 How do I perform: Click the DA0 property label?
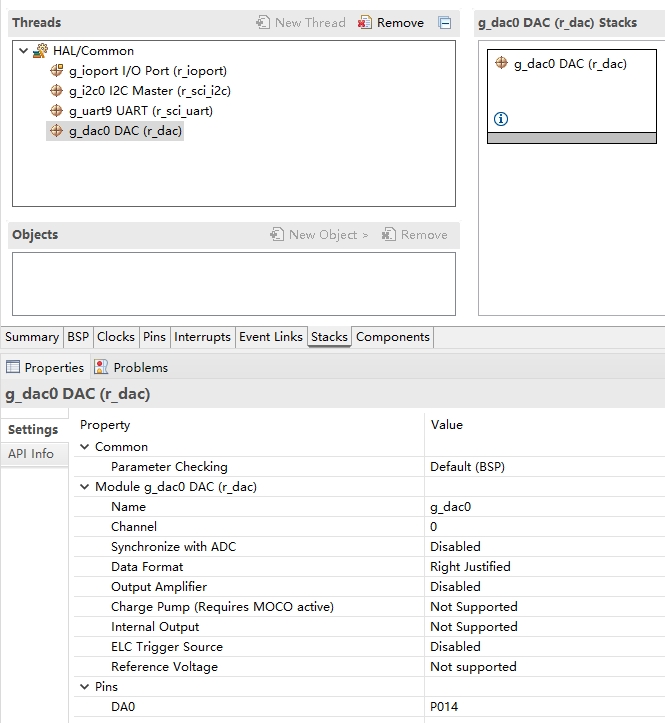[123, 707]
